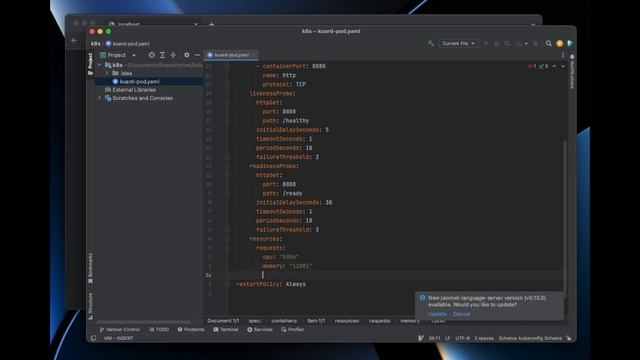The width and height of the screenshot is (640, 360).
Task: Click the tool window quick access icon
Action: pos(93,338)
